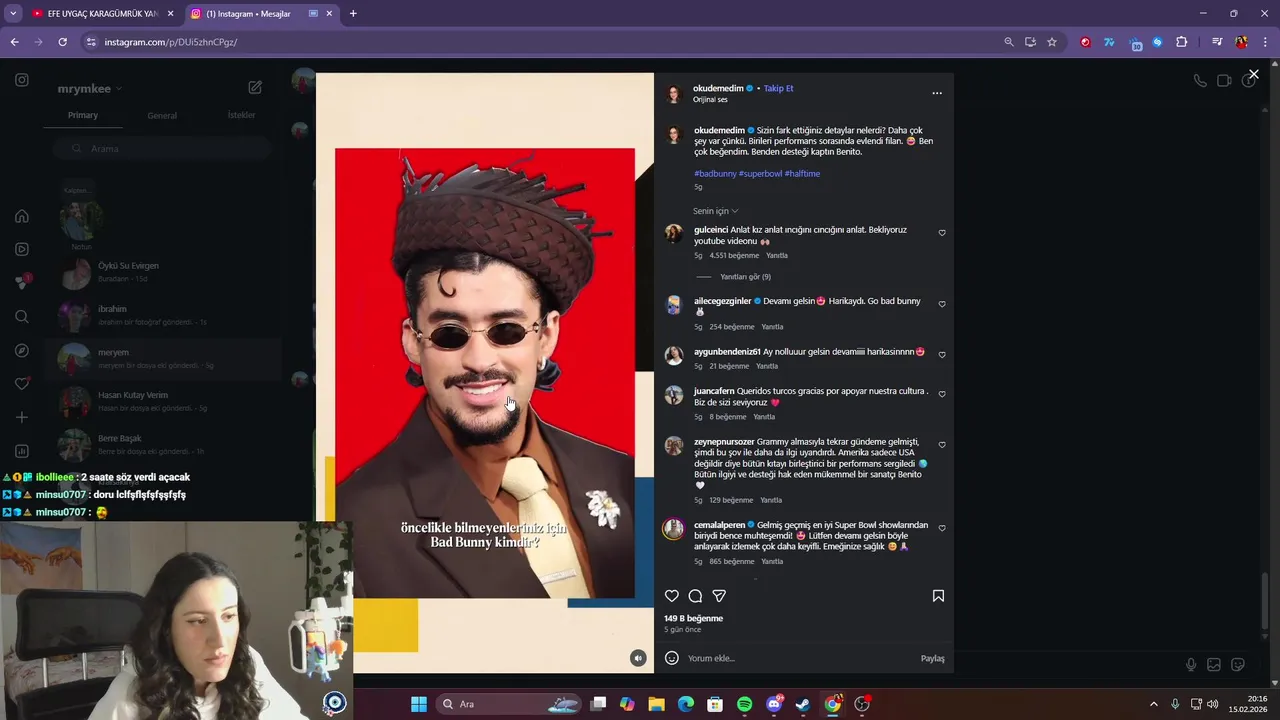
Task: Open Windows Start menu
Action: 419,704
